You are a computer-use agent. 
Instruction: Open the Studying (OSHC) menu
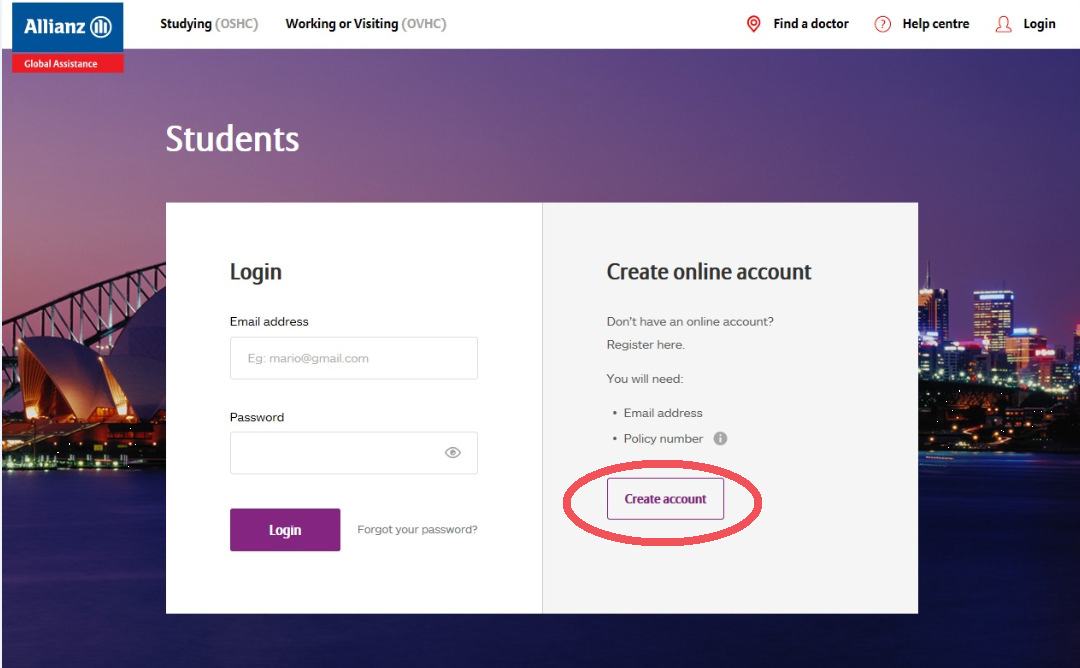point(209,24)
